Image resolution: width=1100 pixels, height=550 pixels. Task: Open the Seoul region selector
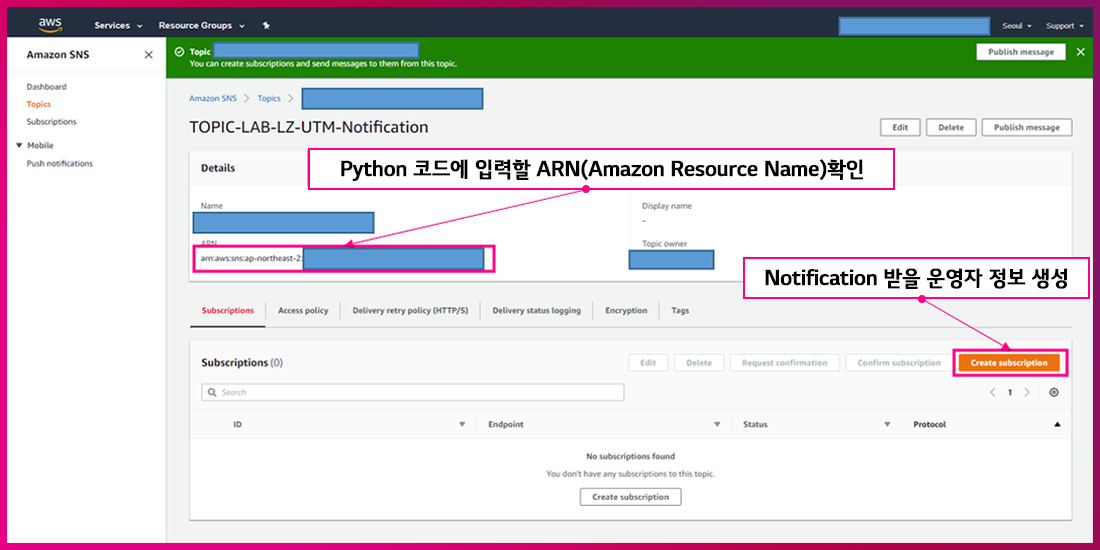tap(1016, 25)
